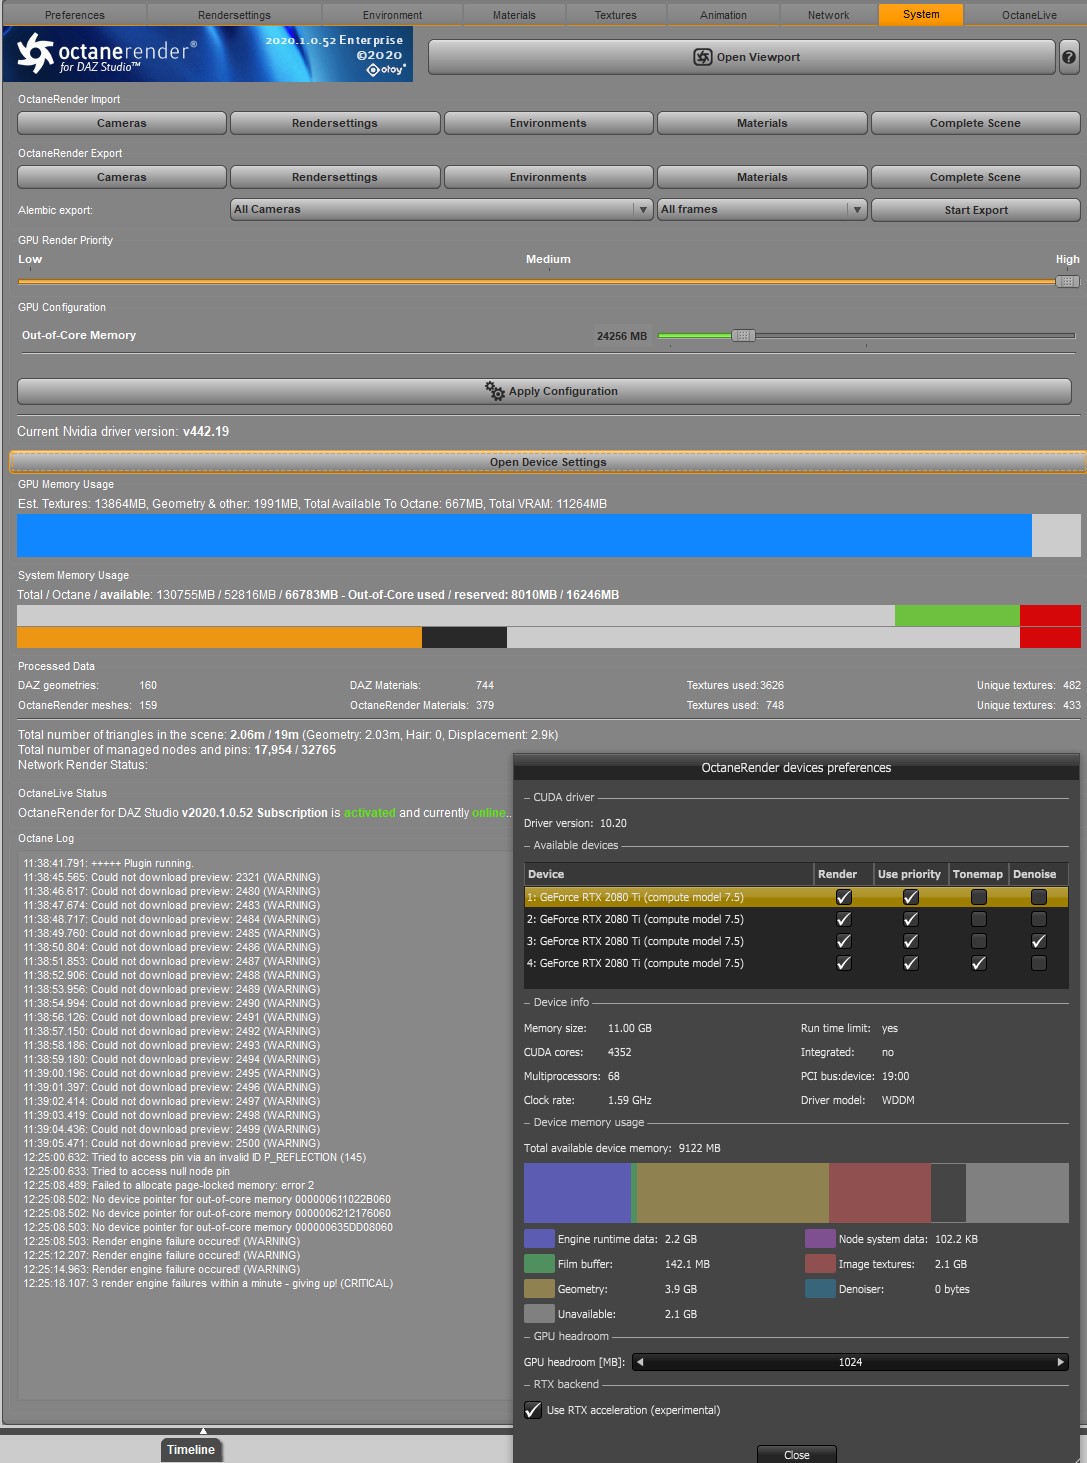1087x1463 pixels.
Task: Open the All frames dropdown
Action: point(762,209)
